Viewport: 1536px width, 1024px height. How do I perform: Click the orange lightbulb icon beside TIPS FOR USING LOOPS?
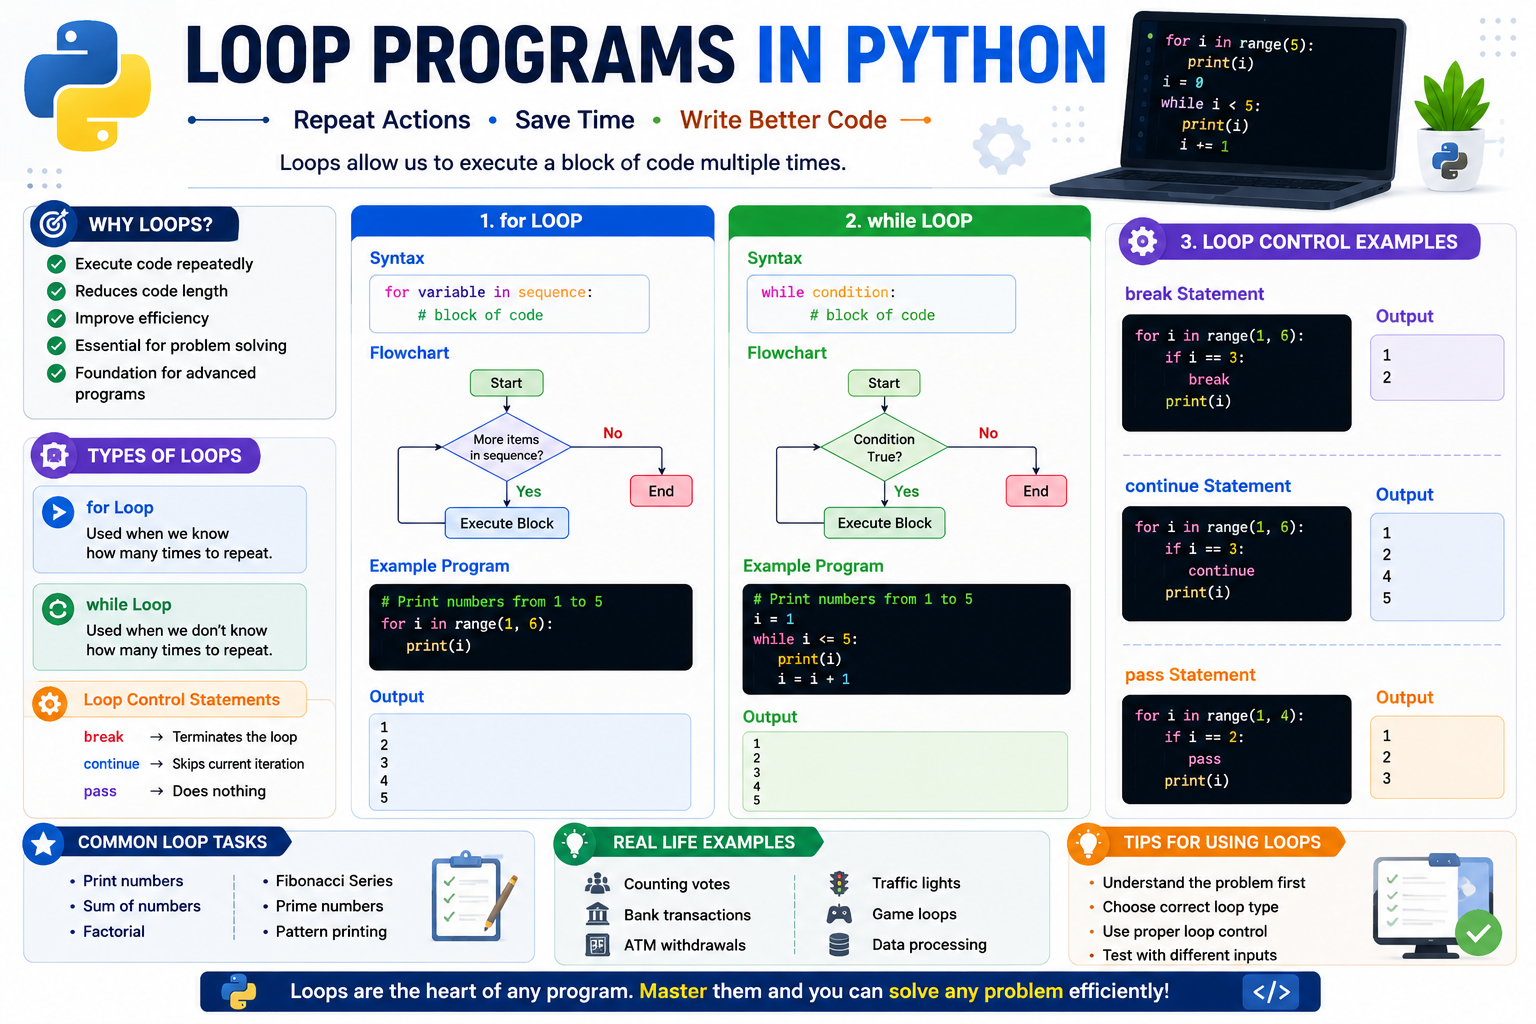(x=1088, y=844)
